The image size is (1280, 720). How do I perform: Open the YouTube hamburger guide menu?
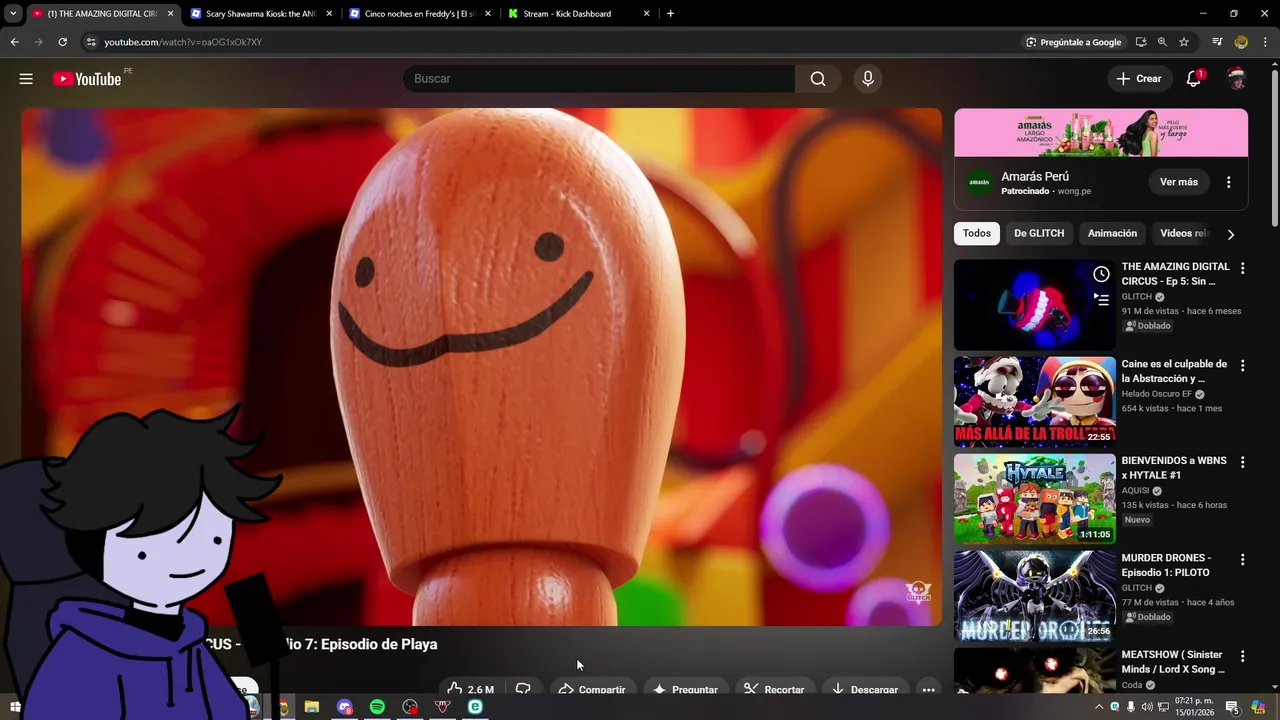point(26,79)
